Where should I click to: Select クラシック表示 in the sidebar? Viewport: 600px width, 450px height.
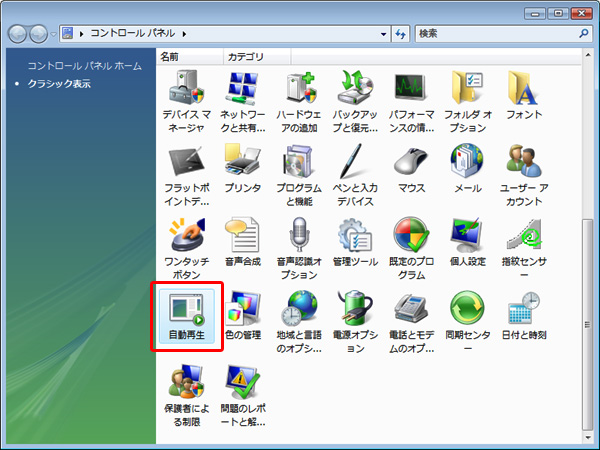click(59, 84)
